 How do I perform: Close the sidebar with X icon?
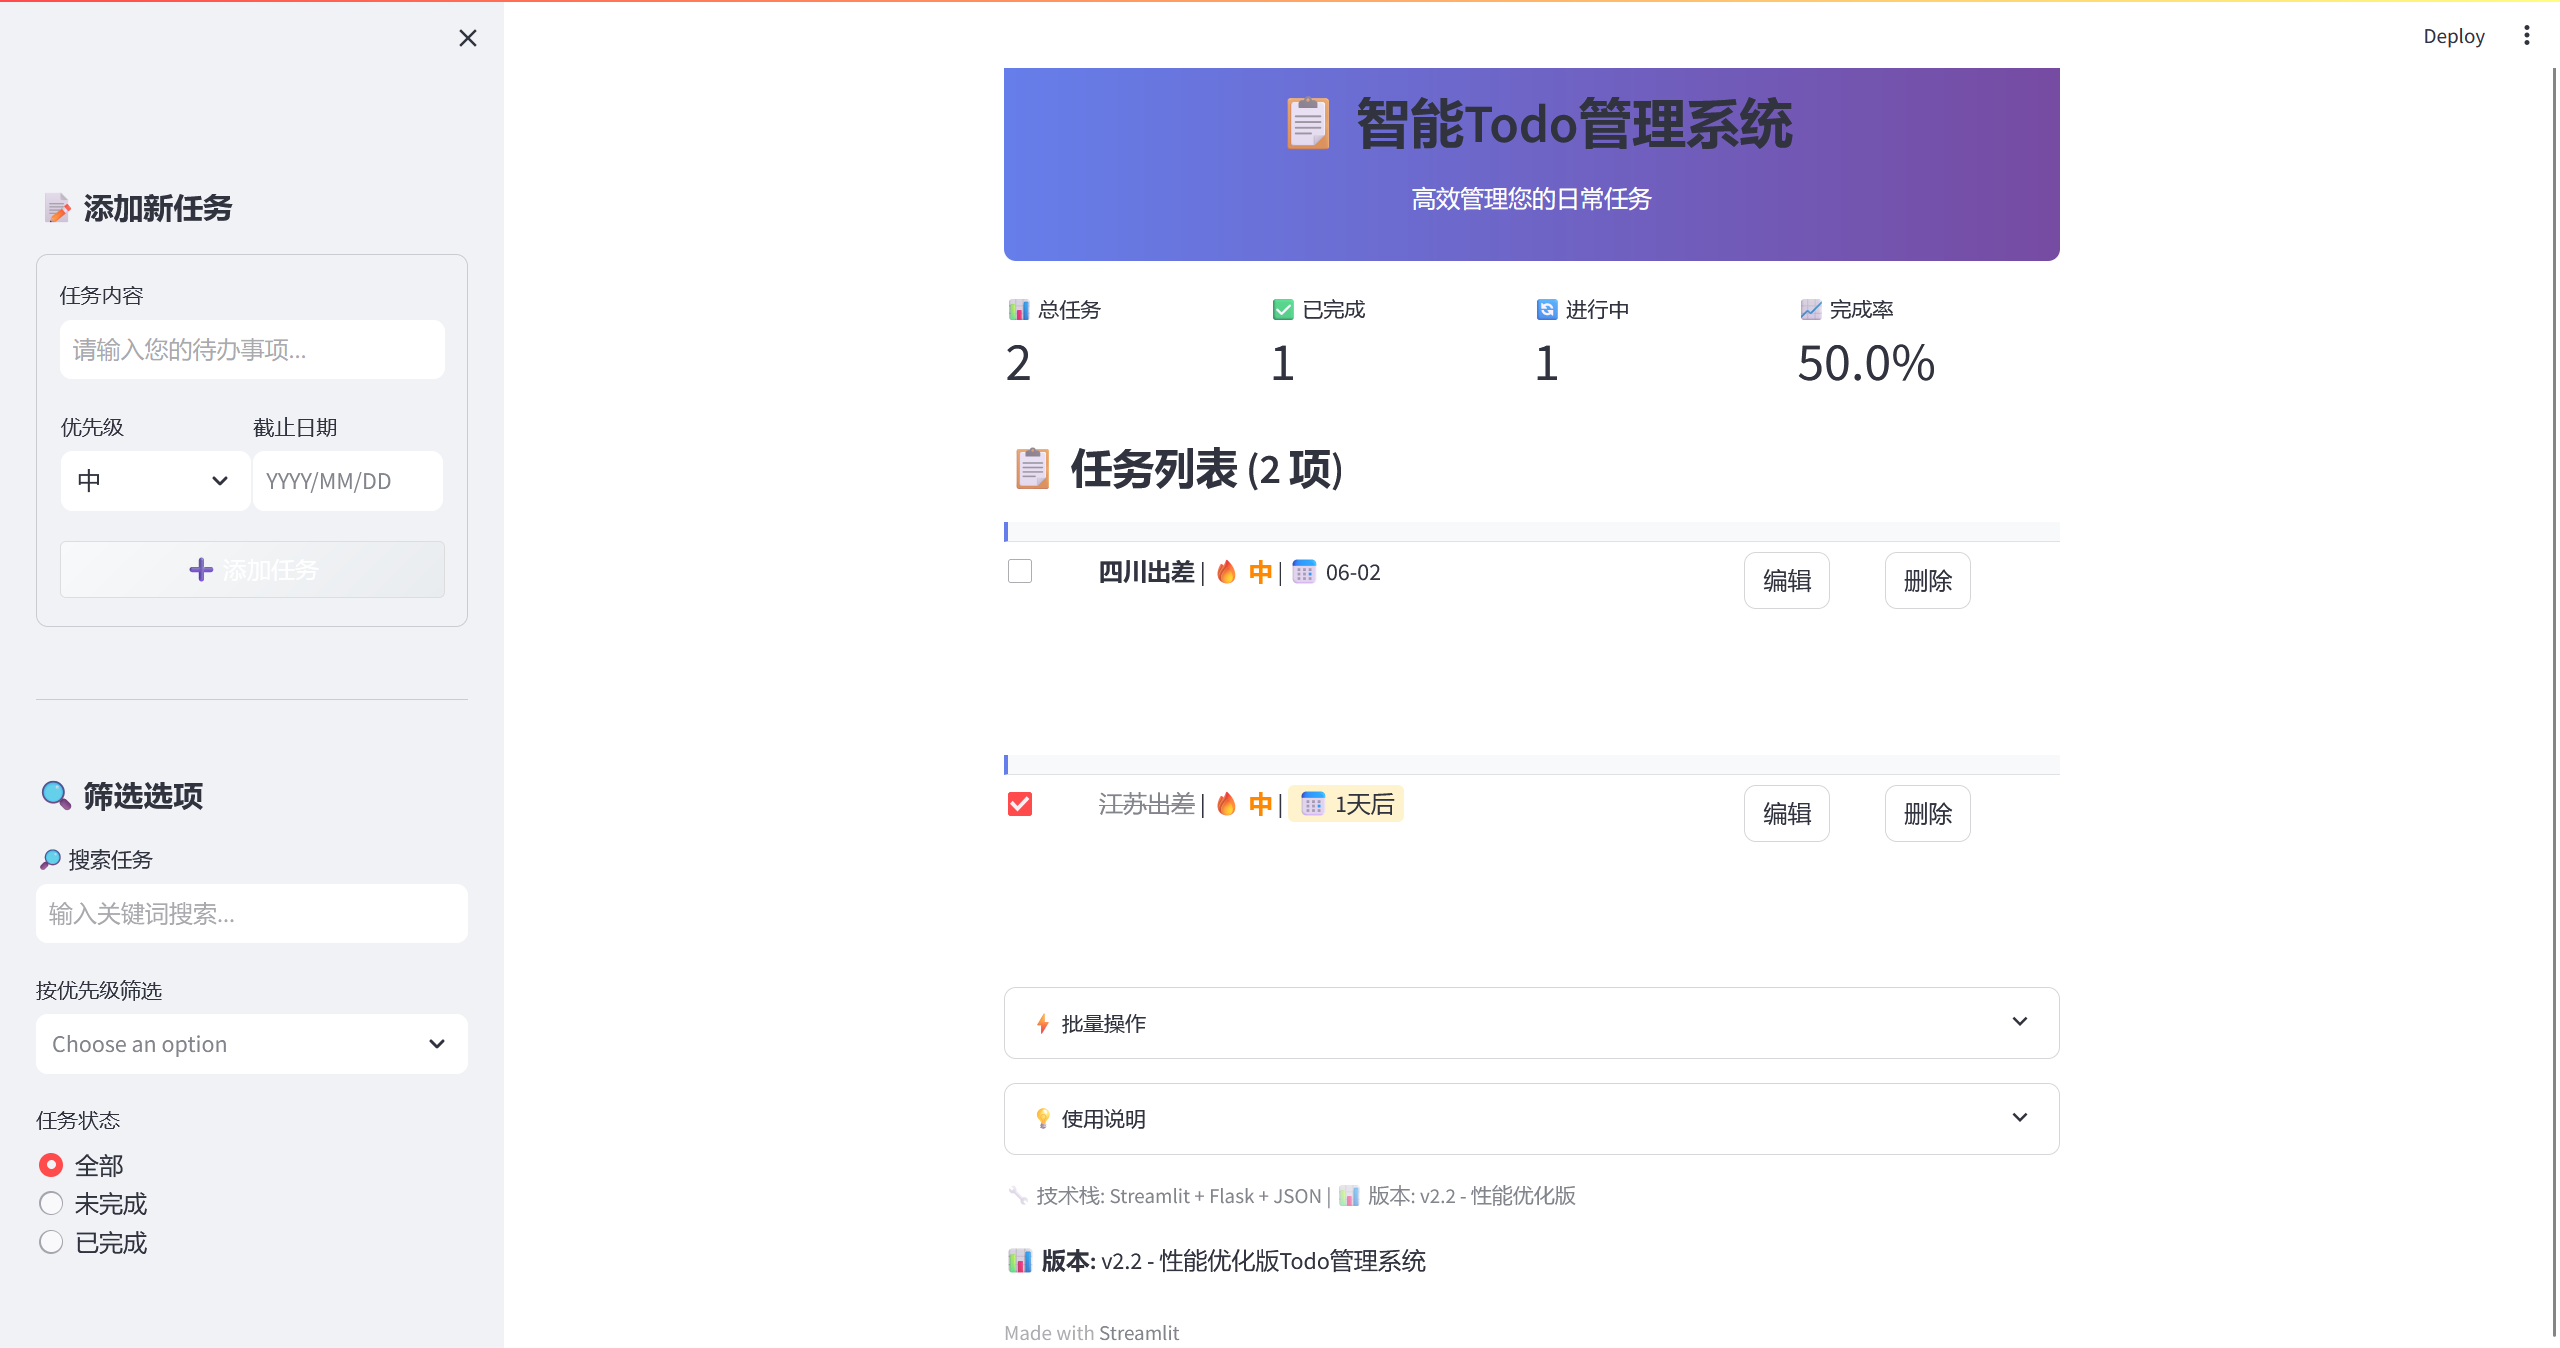[467, 38]
